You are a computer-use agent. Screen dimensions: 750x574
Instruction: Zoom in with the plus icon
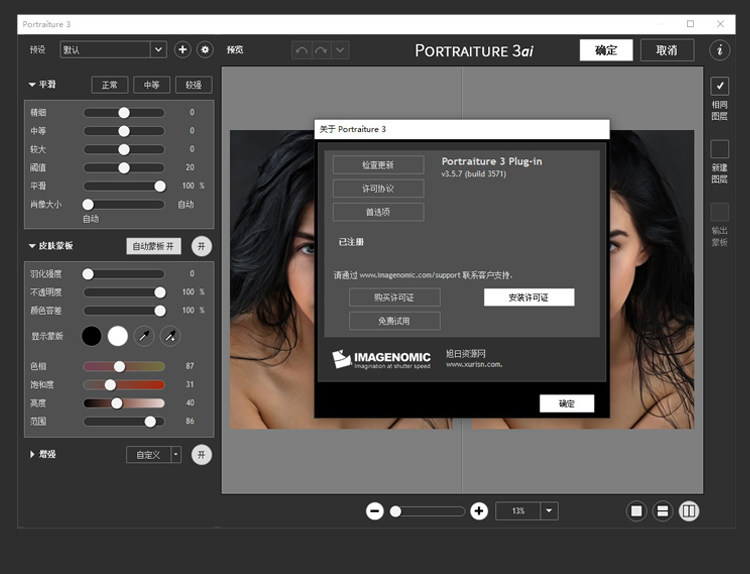[x=479, y=511]
